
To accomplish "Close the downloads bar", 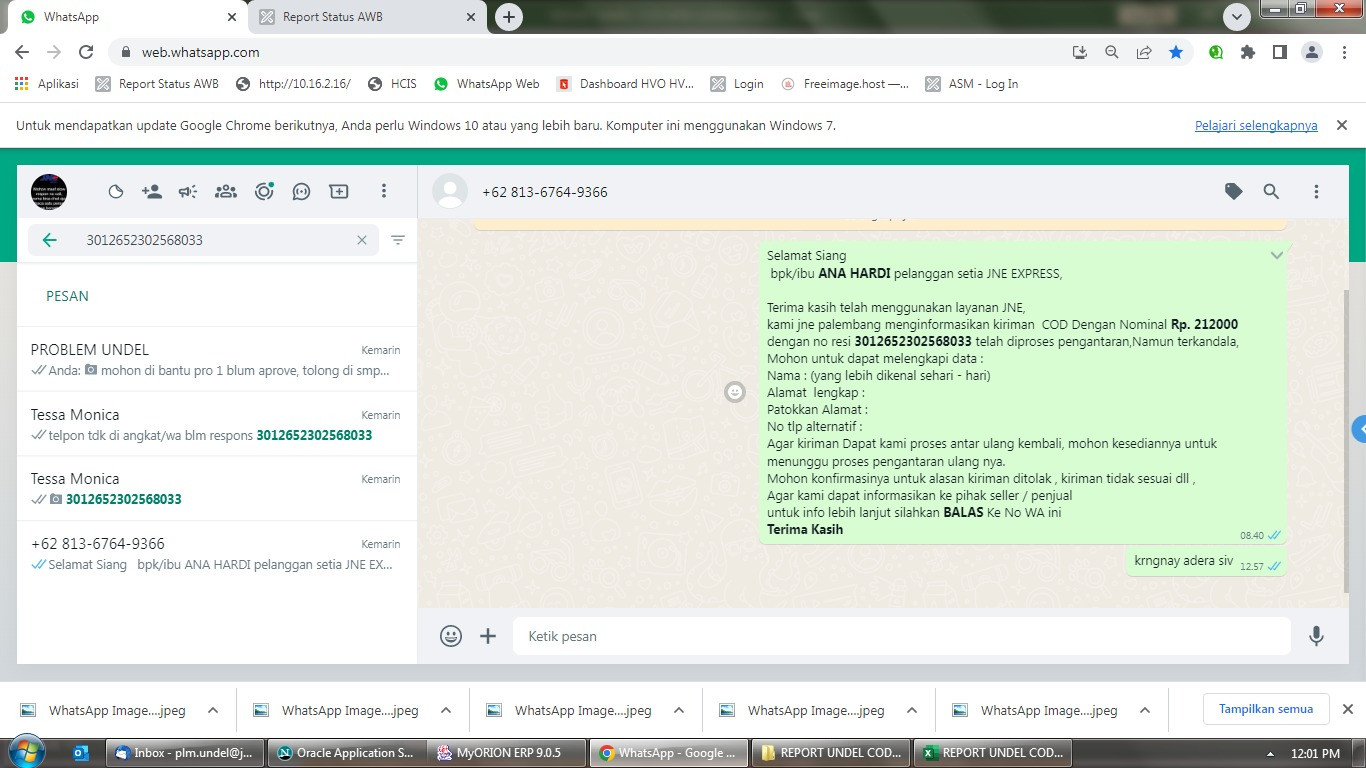I will (1347, 709).
